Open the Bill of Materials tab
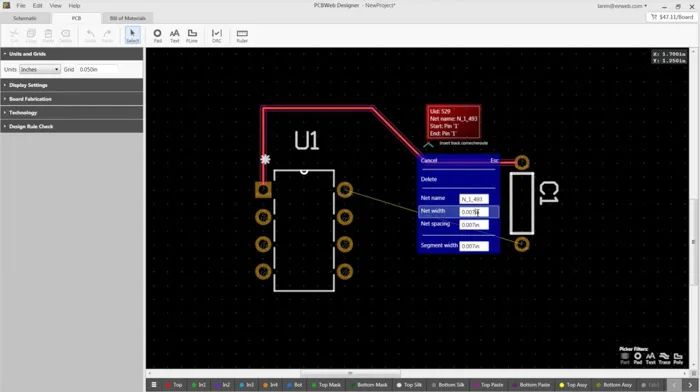Viewport: 700px width, 392px height. click(128, 18)
